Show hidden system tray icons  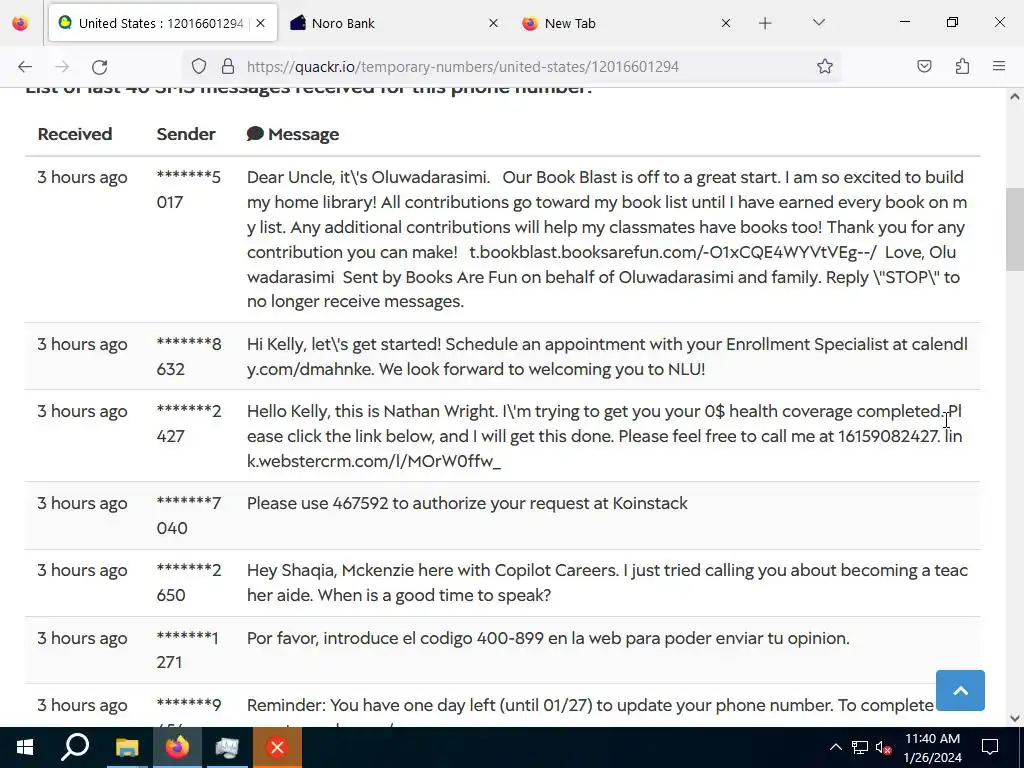835,747
